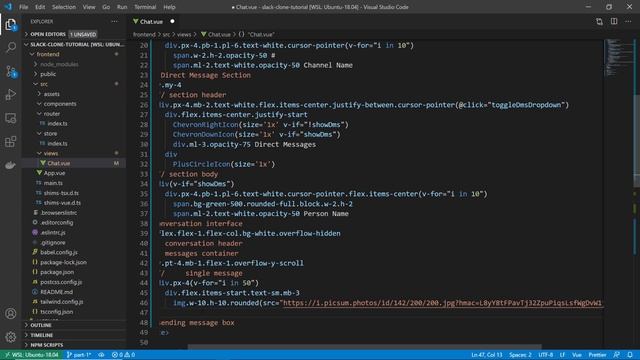
Task: Open the Source Control view
Action: [x=11, y=72]
